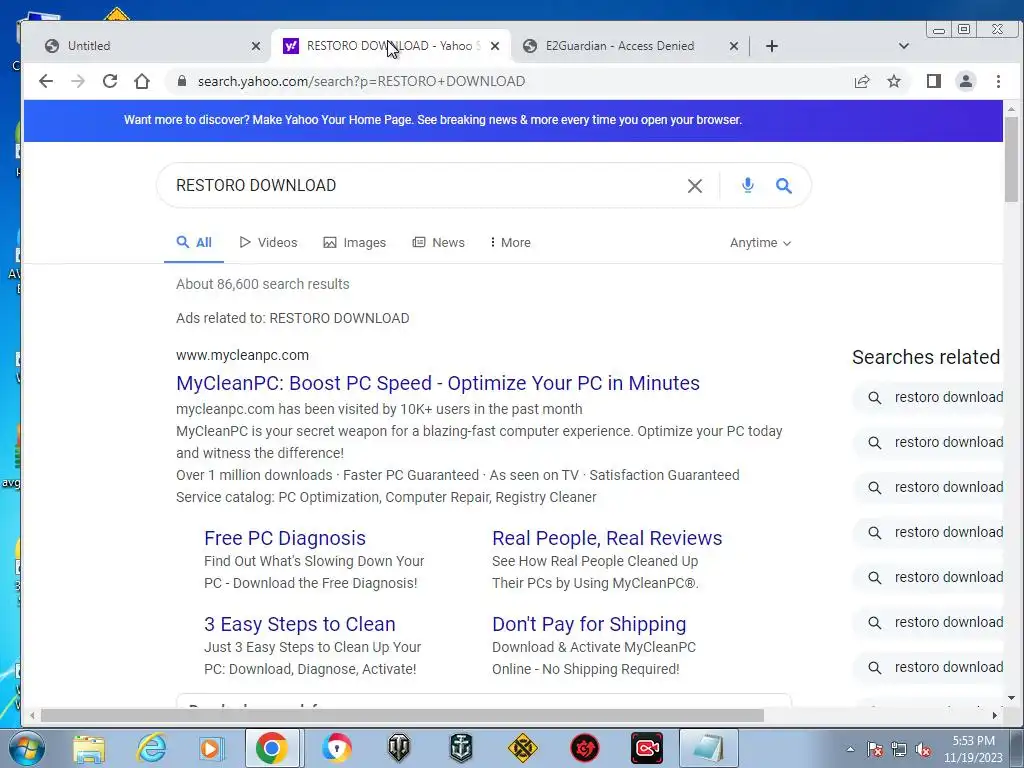Open Action Center flag in tray
The height and width of the screenshot is (768, 1024).
point(875,749)
